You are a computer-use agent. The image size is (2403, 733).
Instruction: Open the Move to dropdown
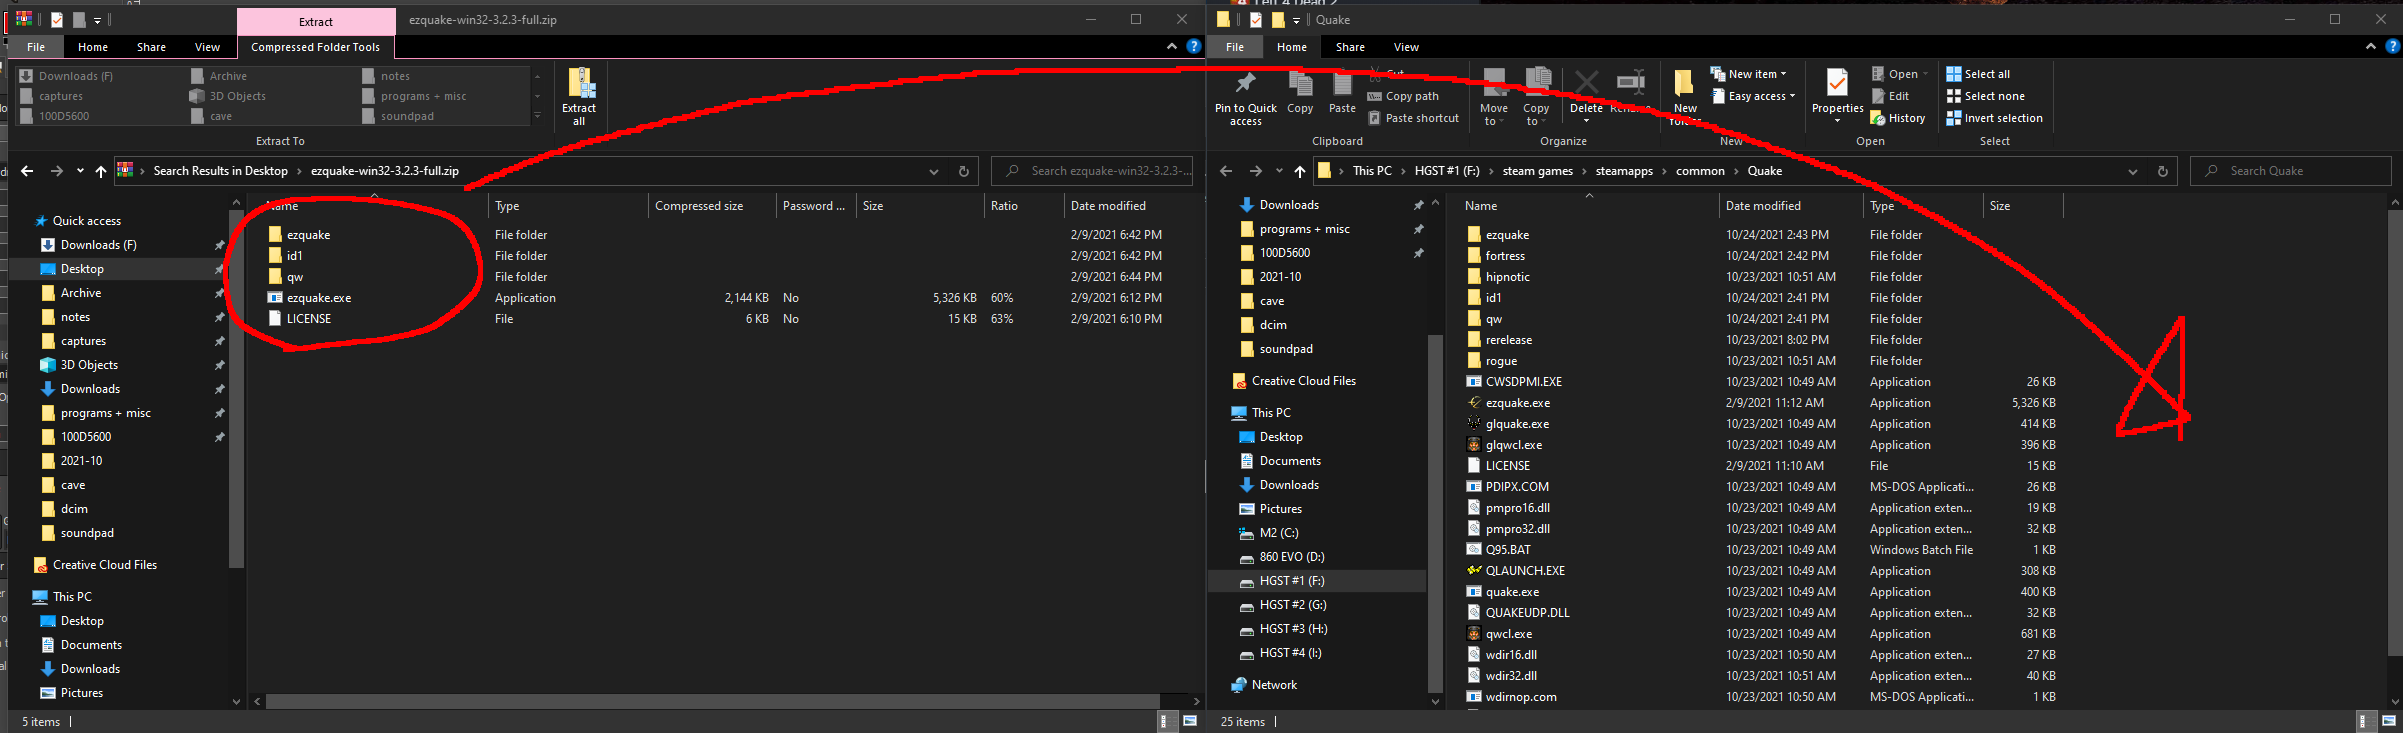click(x=1494, y=98)
